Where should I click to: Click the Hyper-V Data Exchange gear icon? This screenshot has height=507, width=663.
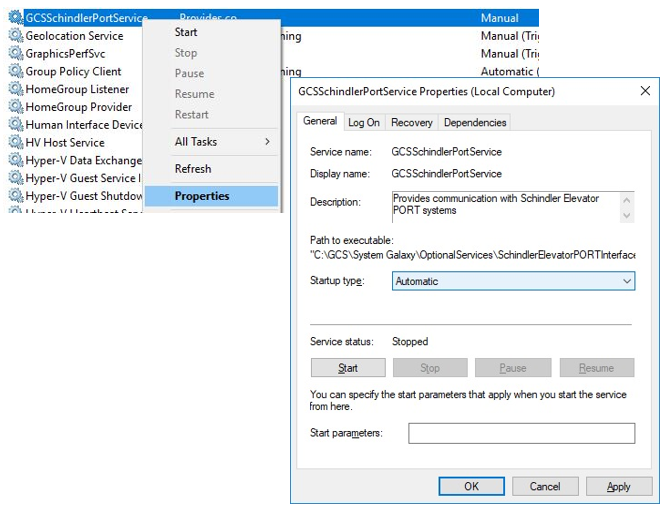pyautogui.click(x=16, y=160)
